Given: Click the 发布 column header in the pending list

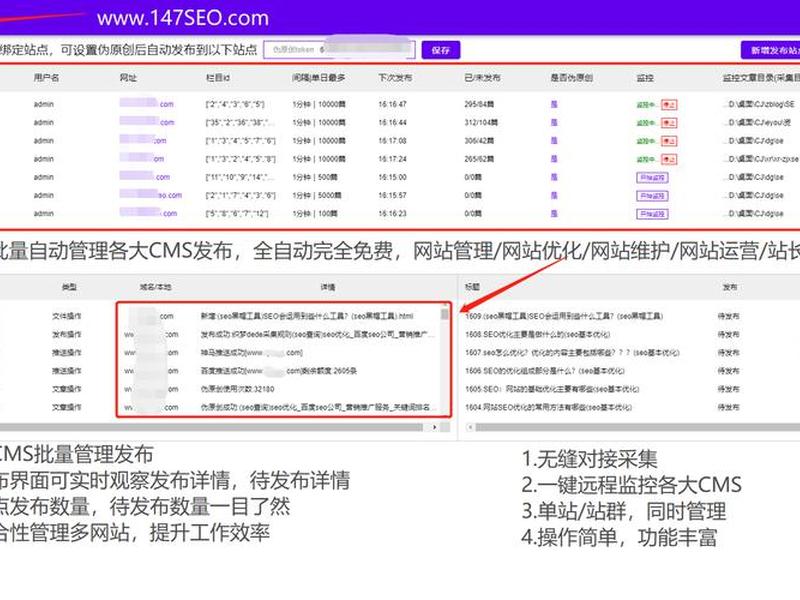Looking at the screenshot, I should [730, 287].
